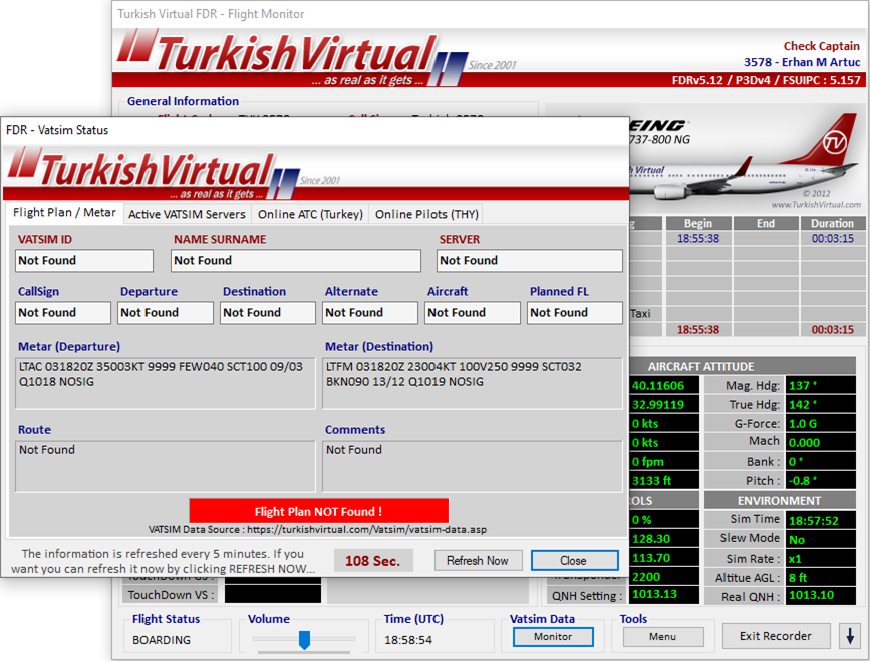Switch to the Flight Plan / Metar tab
870x662 pixels.
click(x=64, y=213)
